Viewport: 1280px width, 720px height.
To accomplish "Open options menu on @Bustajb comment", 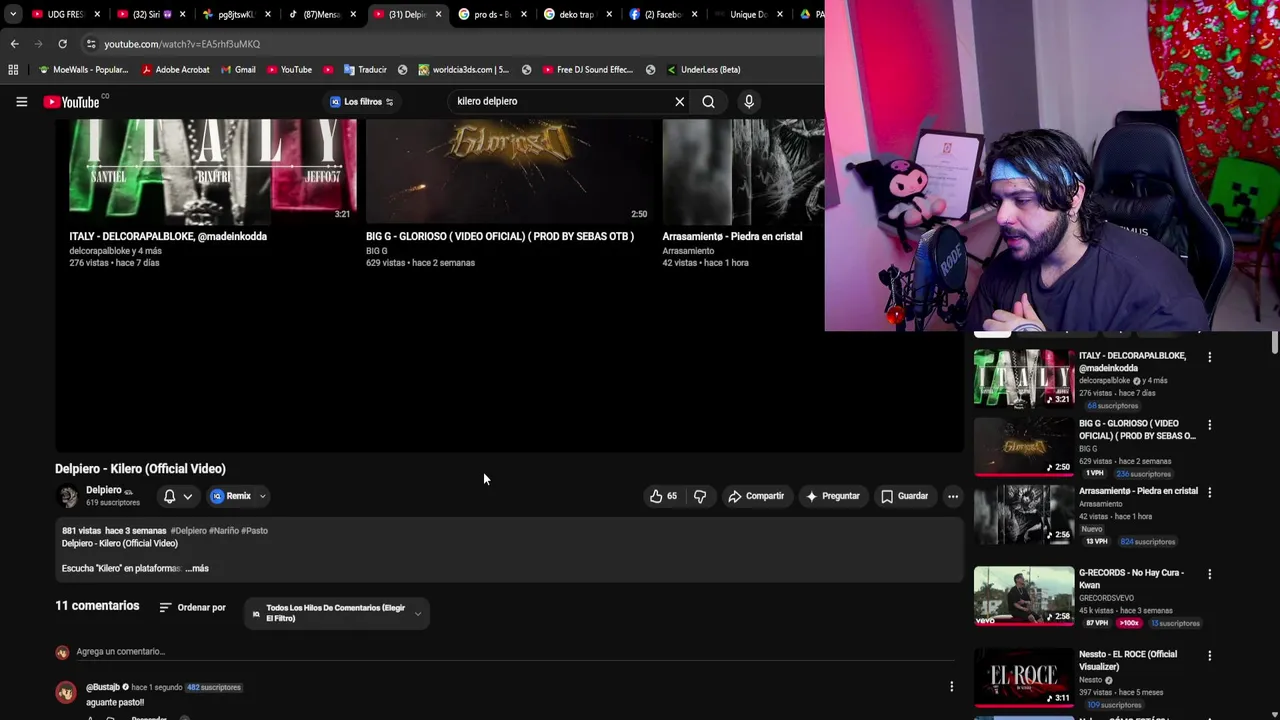I will (x=951, y=686).
